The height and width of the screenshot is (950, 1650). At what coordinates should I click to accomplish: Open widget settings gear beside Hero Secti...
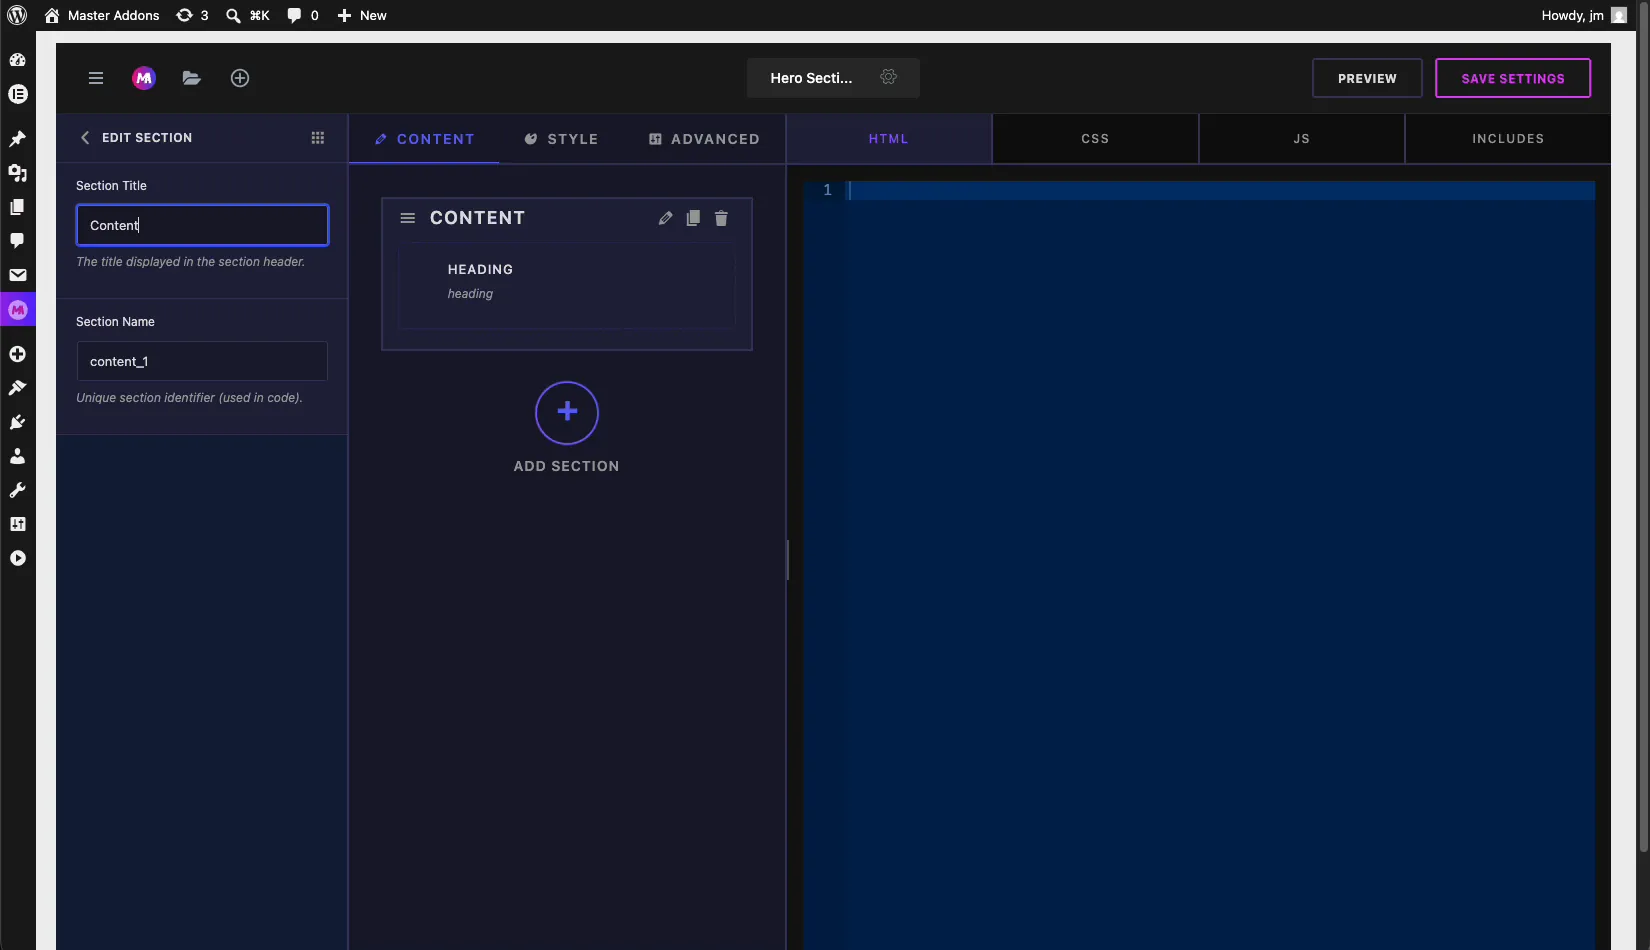(888, 77)
